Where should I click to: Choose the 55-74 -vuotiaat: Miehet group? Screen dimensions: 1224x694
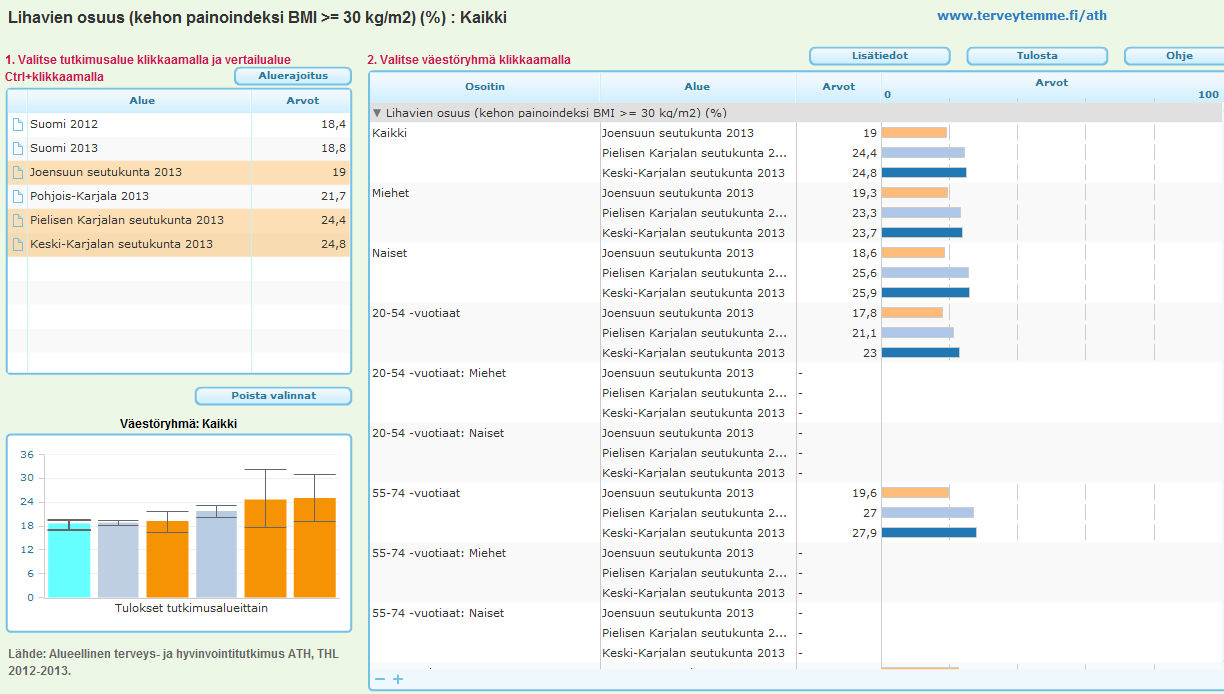(x=439, y=553)
